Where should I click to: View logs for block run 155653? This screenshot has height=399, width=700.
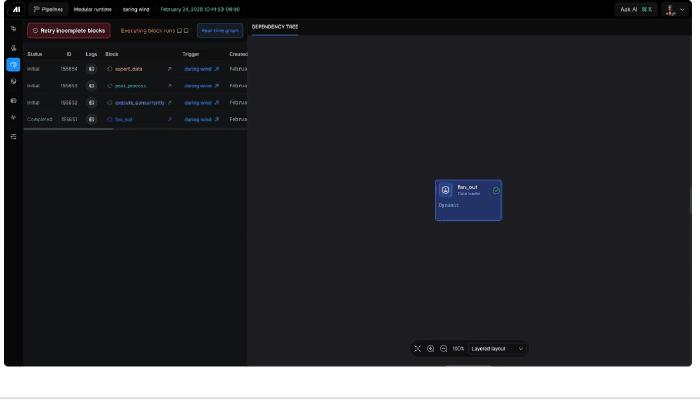coord(91,86)
